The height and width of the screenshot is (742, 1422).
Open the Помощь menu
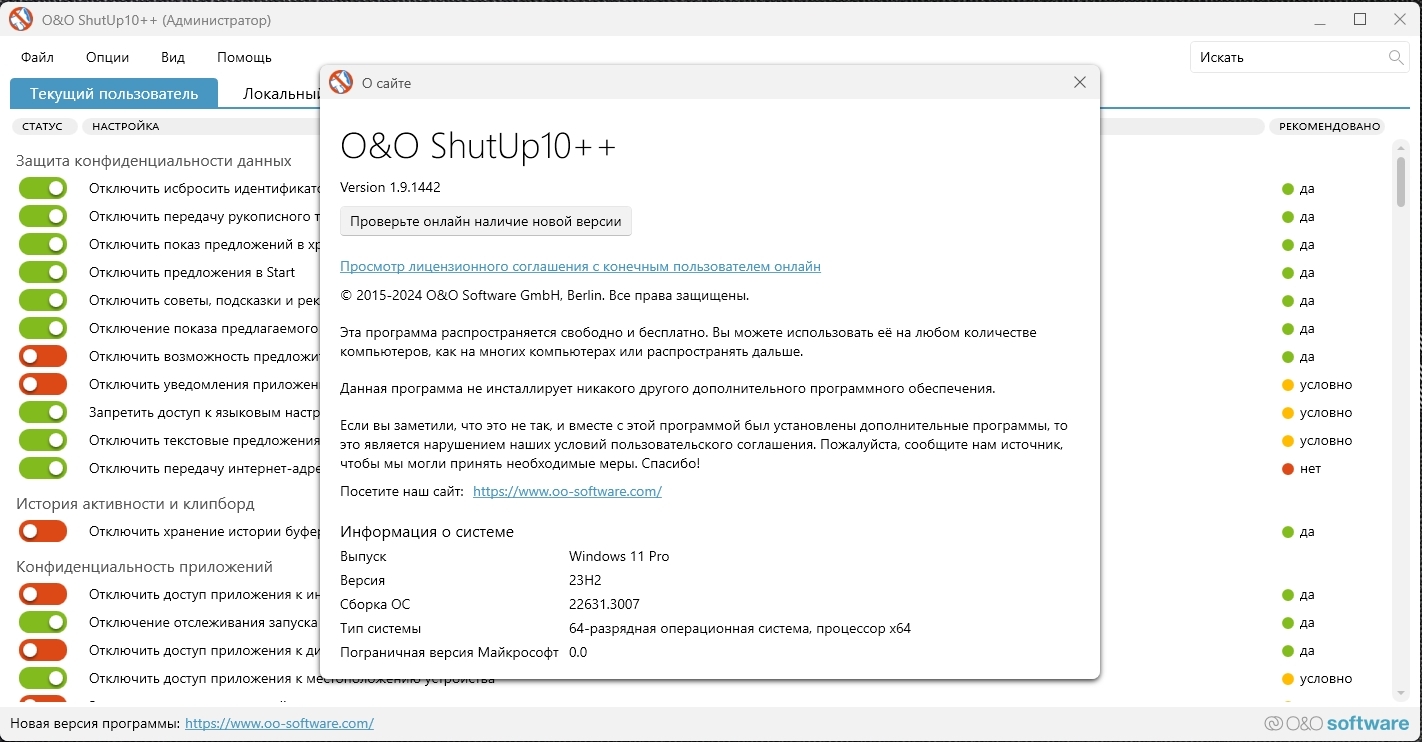pos(244,57)
